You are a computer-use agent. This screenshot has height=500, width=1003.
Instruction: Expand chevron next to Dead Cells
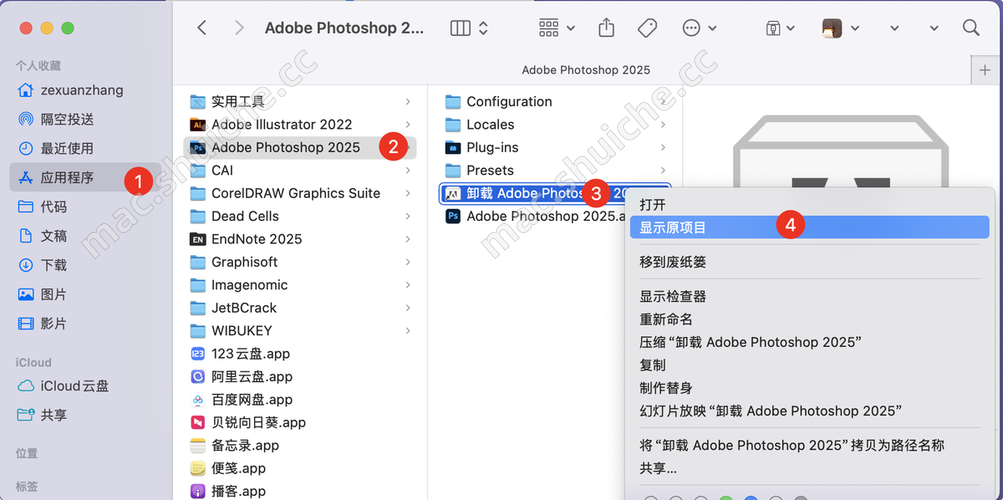point(408,216)
